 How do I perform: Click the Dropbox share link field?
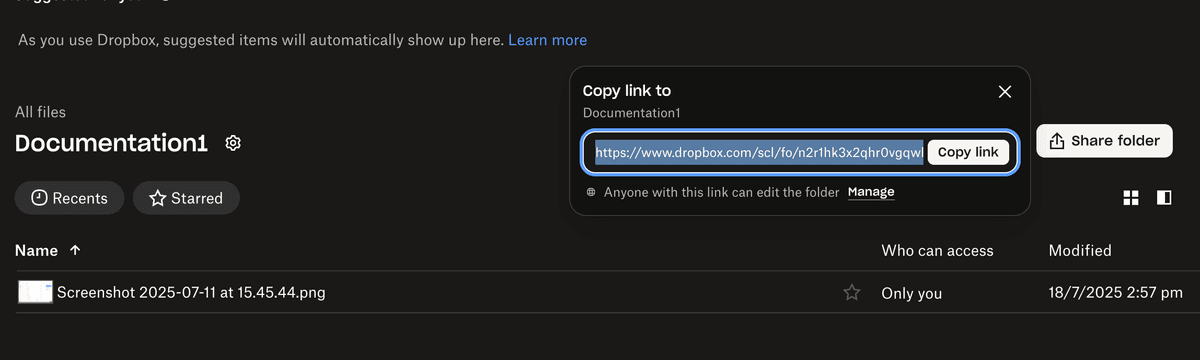(758, 152)
